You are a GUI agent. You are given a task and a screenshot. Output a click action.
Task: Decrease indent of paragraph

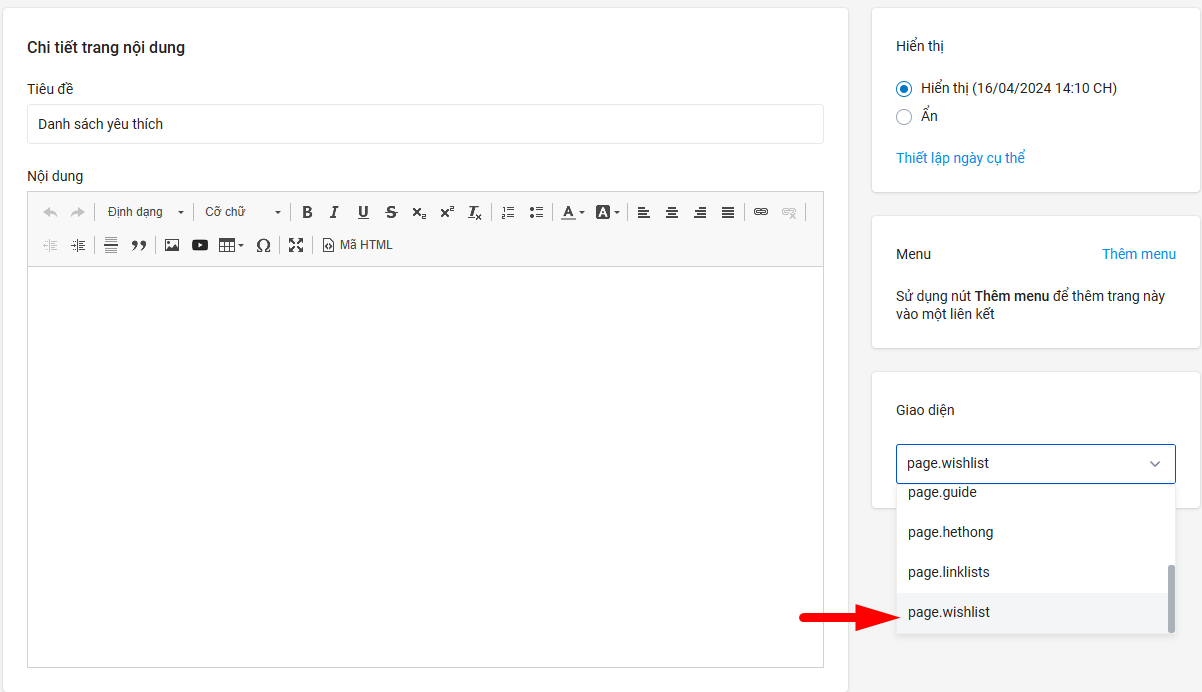point(50,245)
